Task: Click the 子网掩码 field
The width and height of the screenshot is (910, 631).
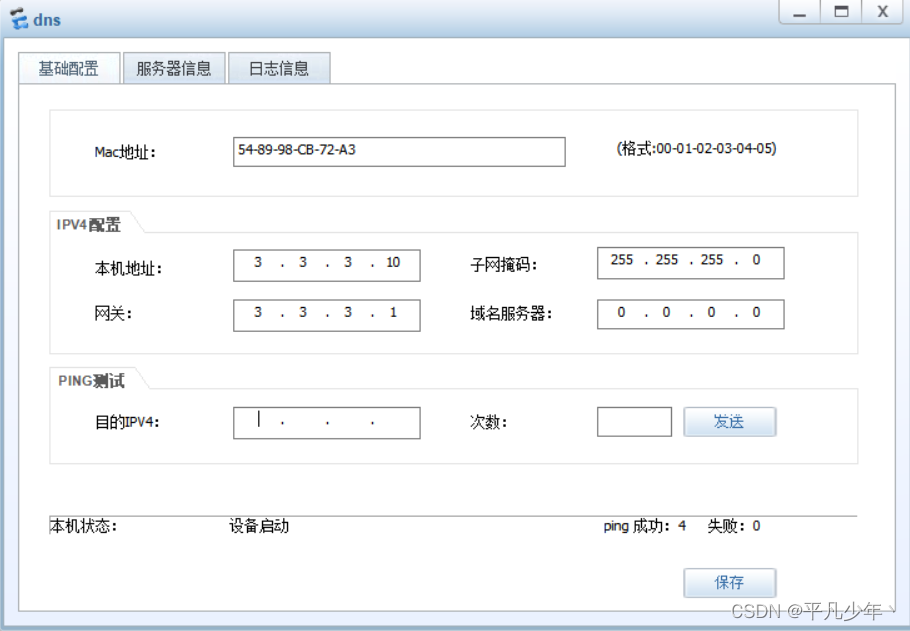Action: [x=691, y=262]
